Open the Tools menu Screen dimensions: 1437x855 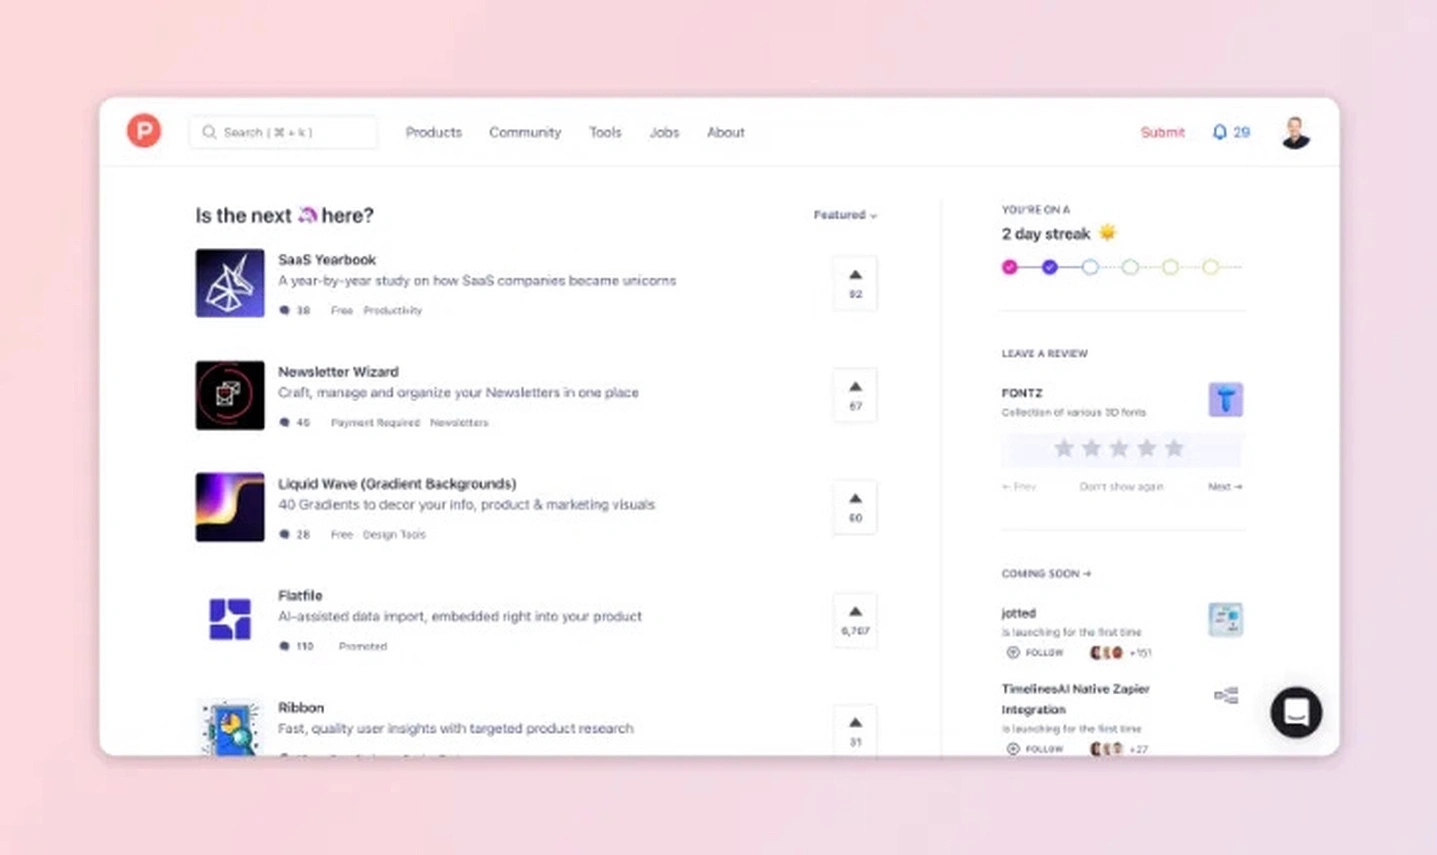pos(605,132)
